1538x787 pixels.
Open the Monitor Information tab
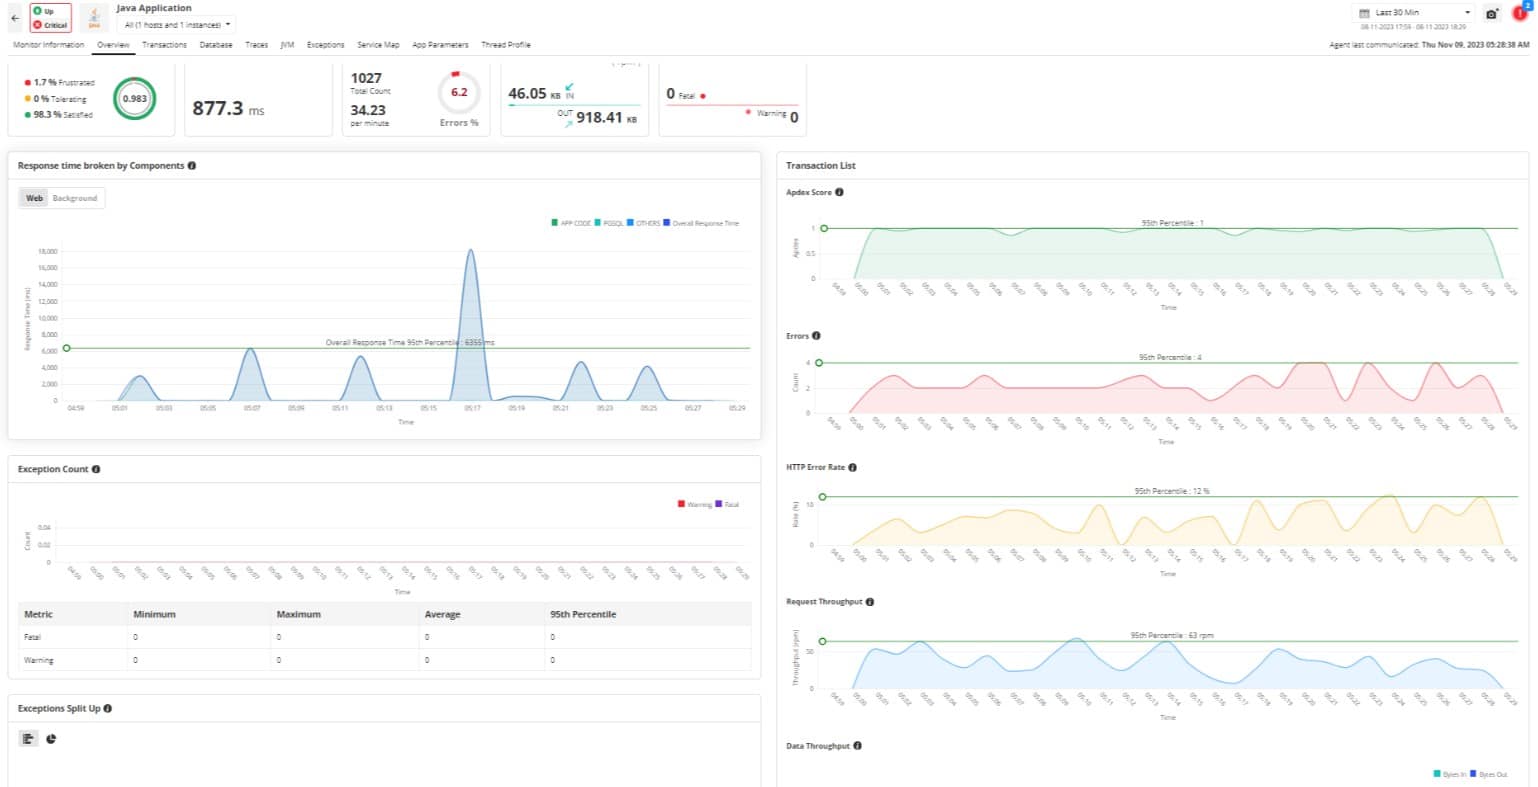49,45
